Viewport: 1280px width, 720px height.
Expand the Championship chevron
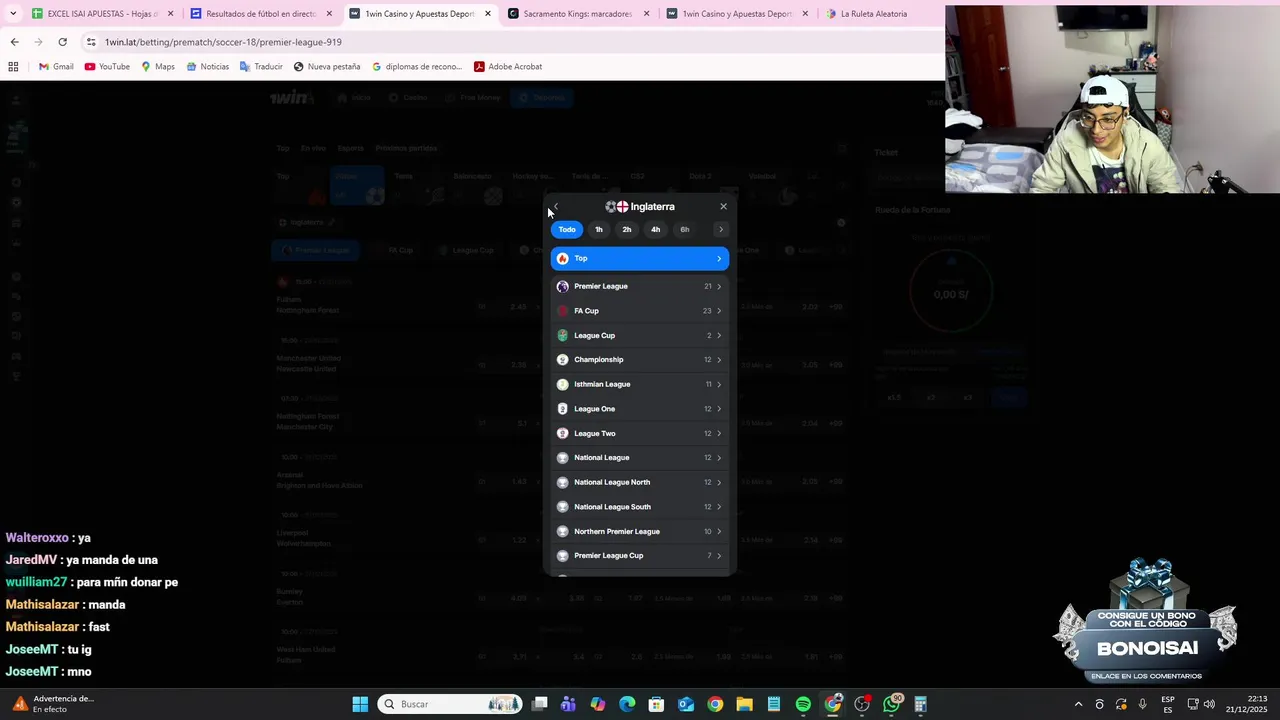point(719,360)
